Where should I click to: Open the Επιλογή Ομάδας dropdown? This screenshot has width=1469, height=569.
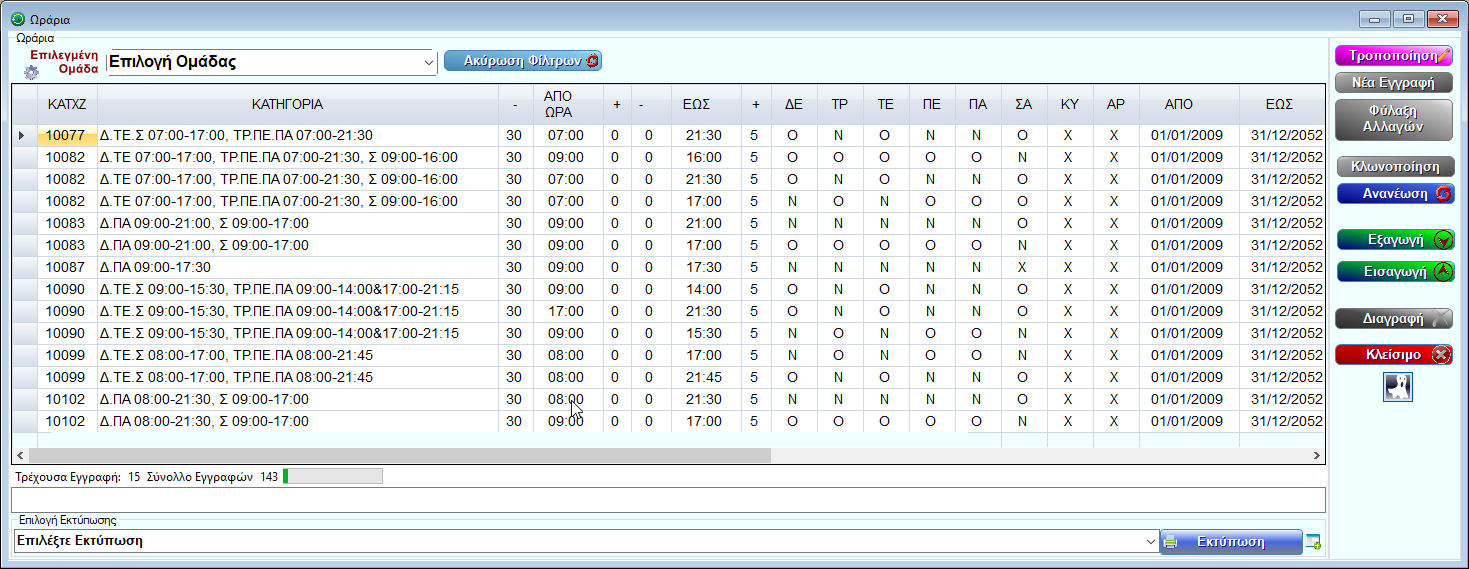click(x=429, y=62)
